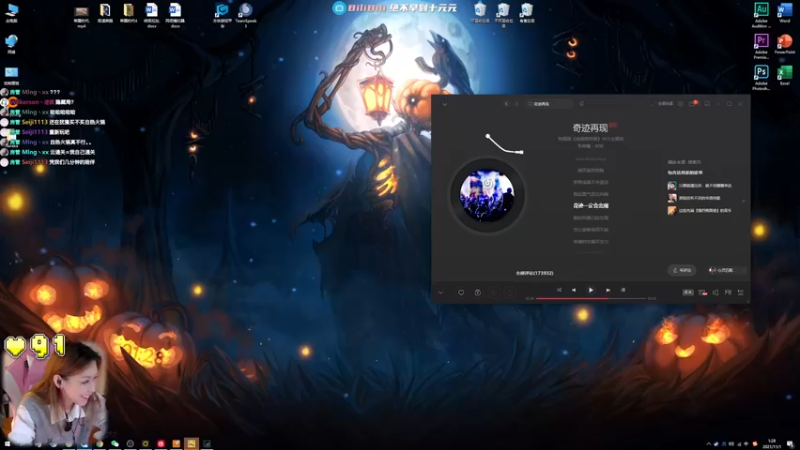Open the red music app taskbar icon
800x450 pixels.
click(161, 444)
